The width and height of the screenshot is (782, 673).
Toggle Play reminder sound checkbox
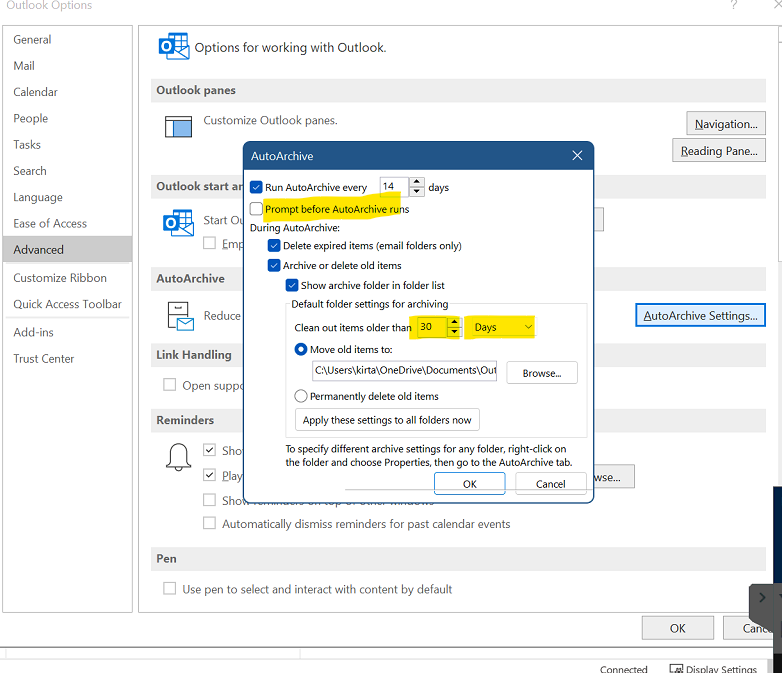pos(209,475)
